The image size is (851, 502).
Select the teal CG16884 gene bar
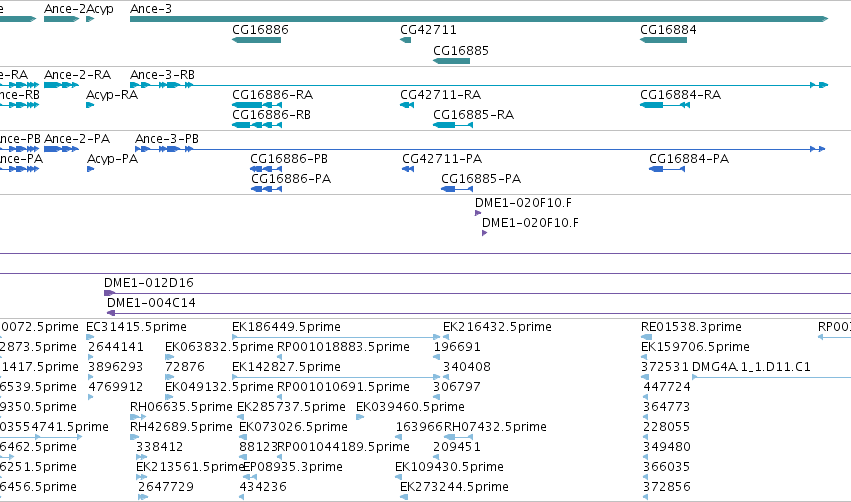663,40
